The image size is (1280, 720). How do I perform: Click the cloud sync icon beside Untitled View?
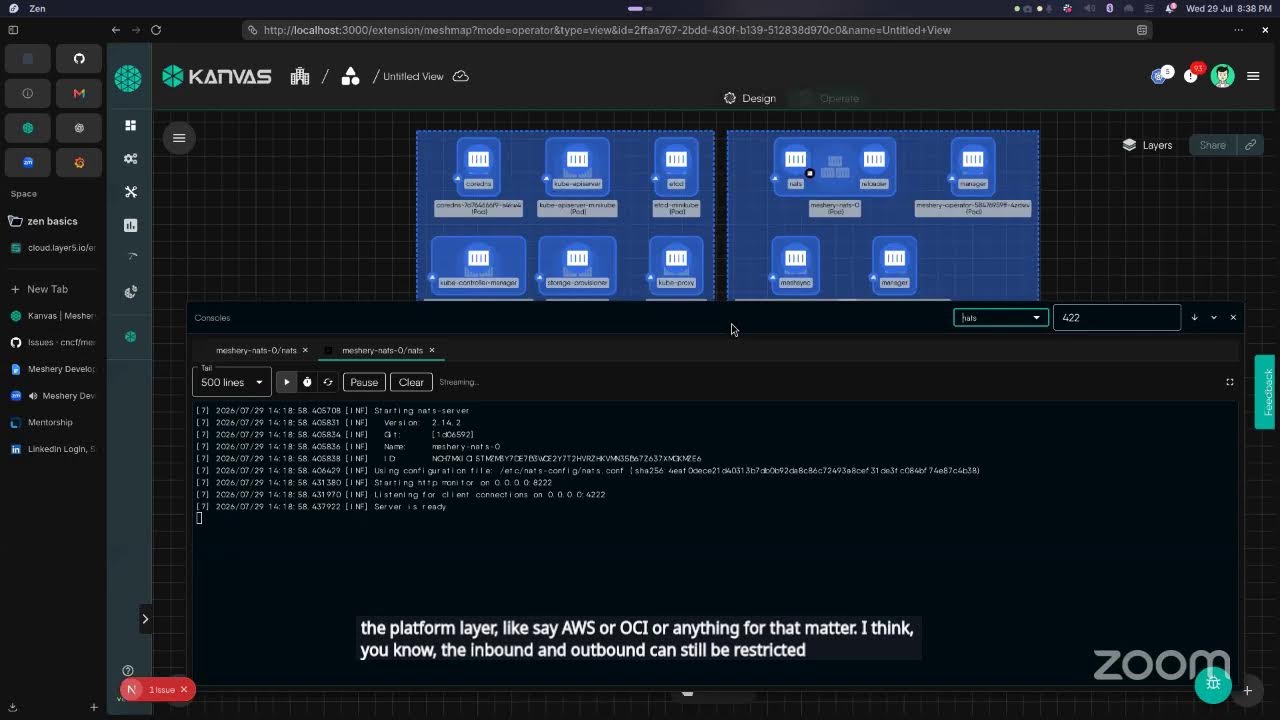[x=461, y=76]
